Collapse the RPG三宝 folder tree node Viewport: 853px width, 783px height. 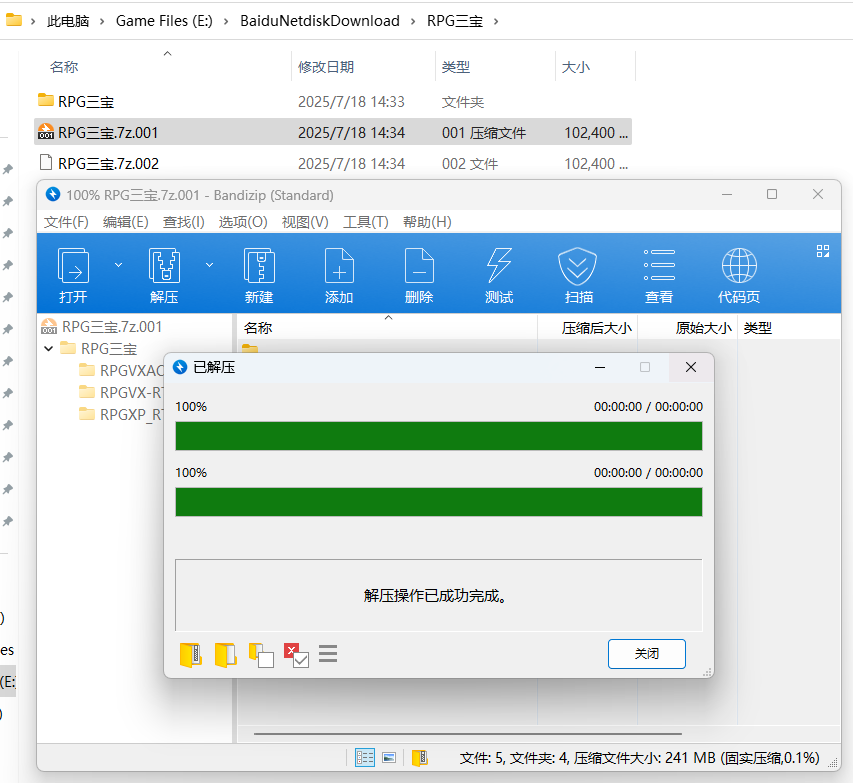pyautogui.click(x=48, y=348)
